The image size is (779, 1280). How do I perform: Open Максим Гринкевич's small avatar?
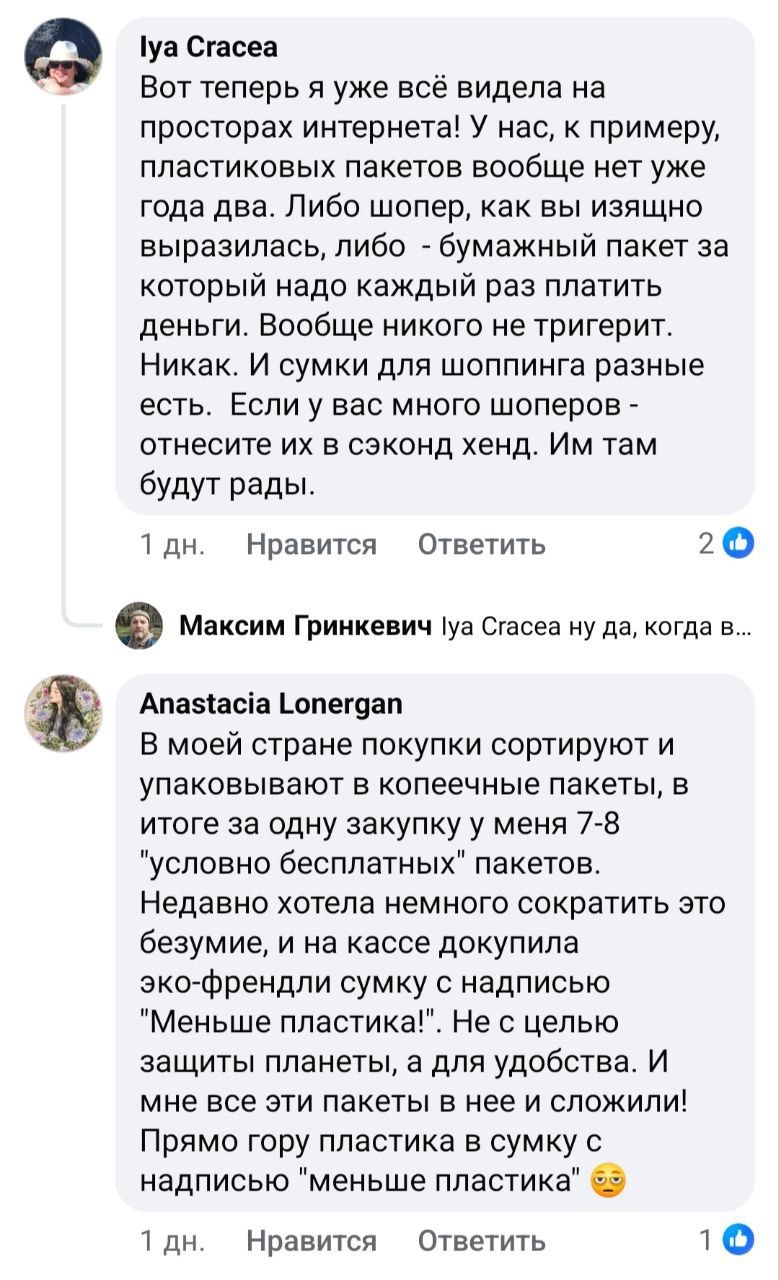[140, 626]
